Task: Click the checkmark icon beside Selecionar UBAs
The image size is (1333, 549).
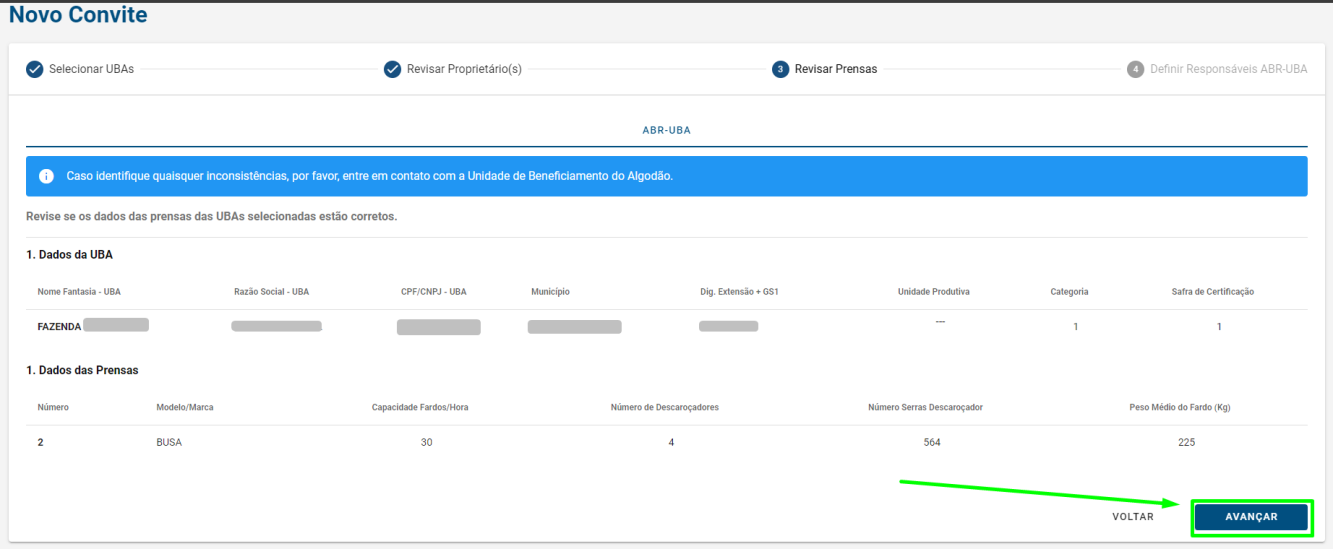Action: tap(34, 69)
